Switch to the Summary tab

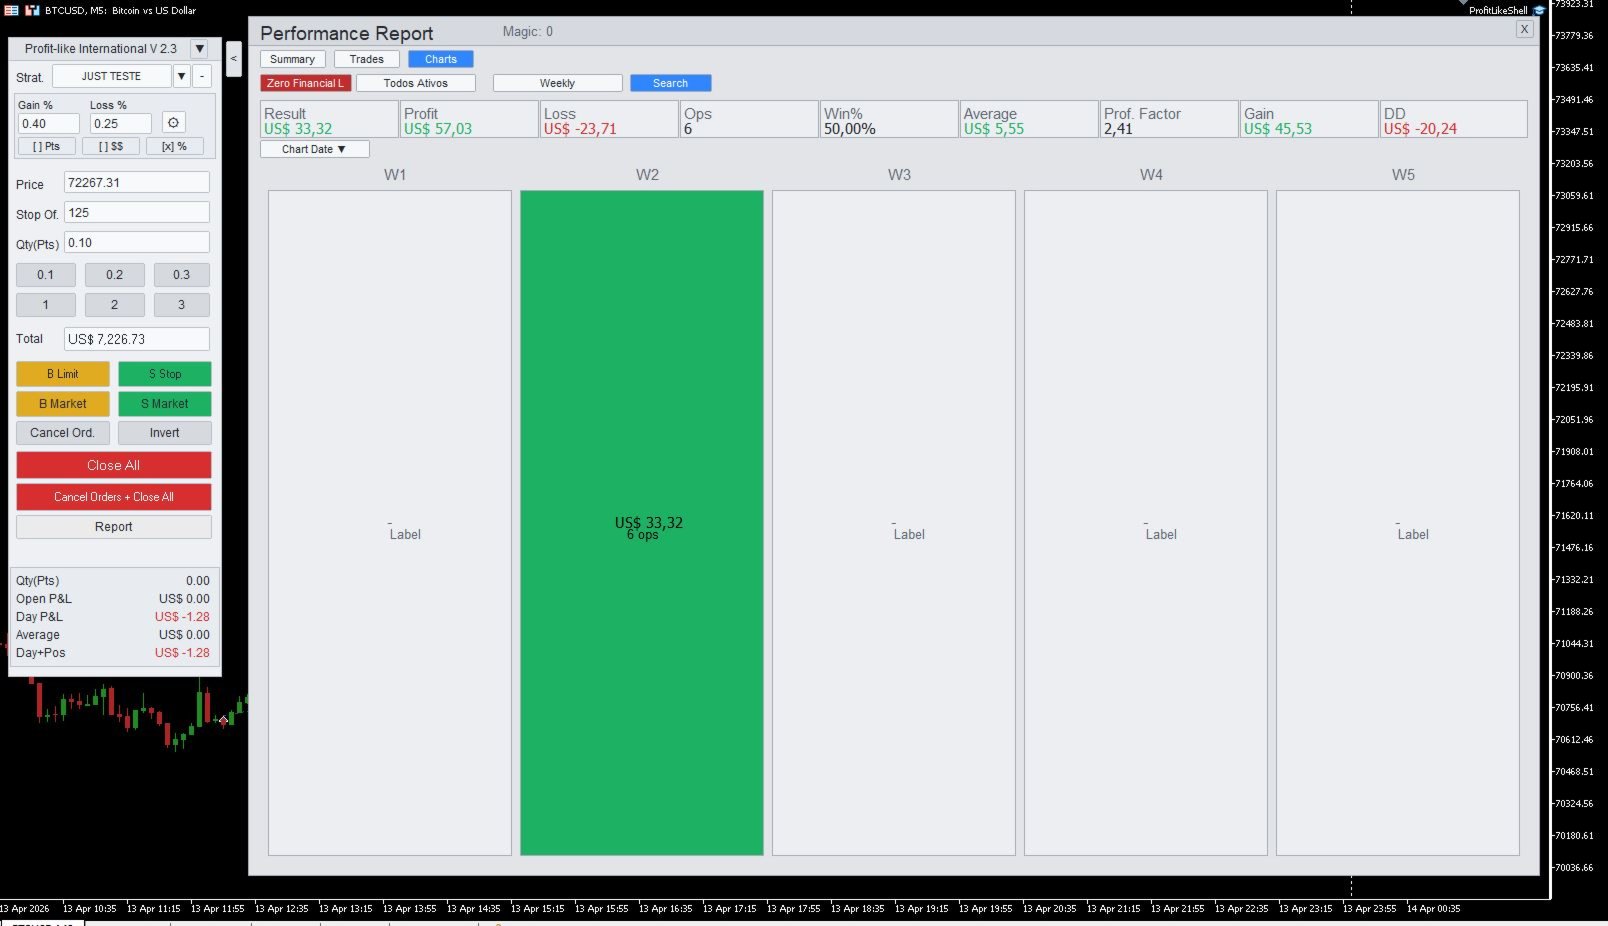(x=292, y=59)
